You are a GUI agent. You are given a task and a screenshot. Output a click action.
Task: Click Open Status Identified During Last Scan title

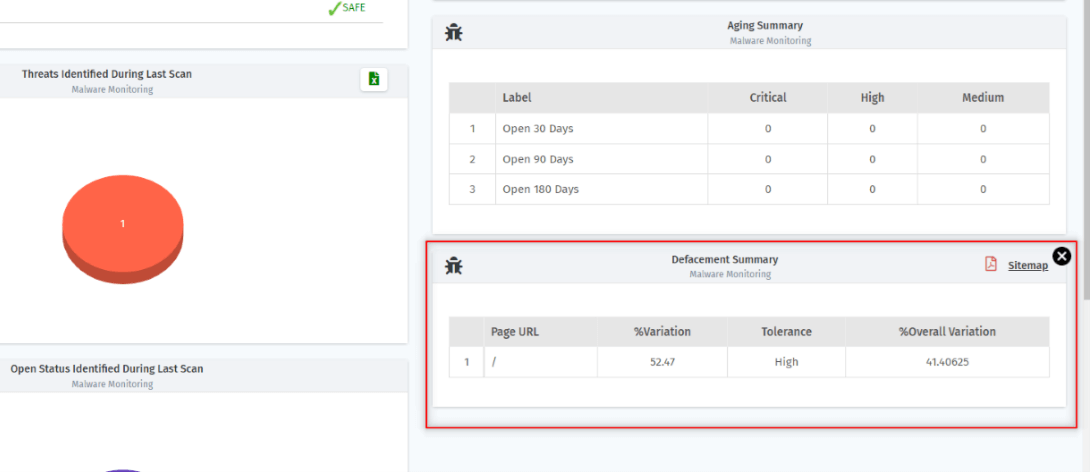tap(106, 368)
